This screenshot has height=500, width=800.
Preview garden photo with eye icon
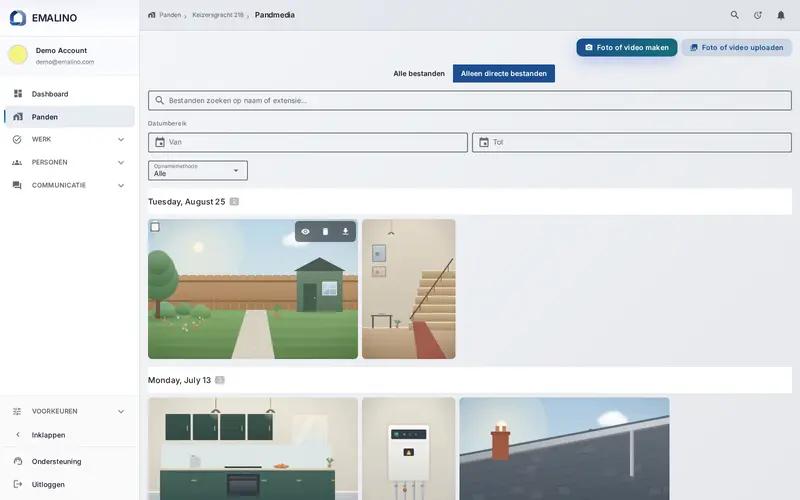(305, 232)
